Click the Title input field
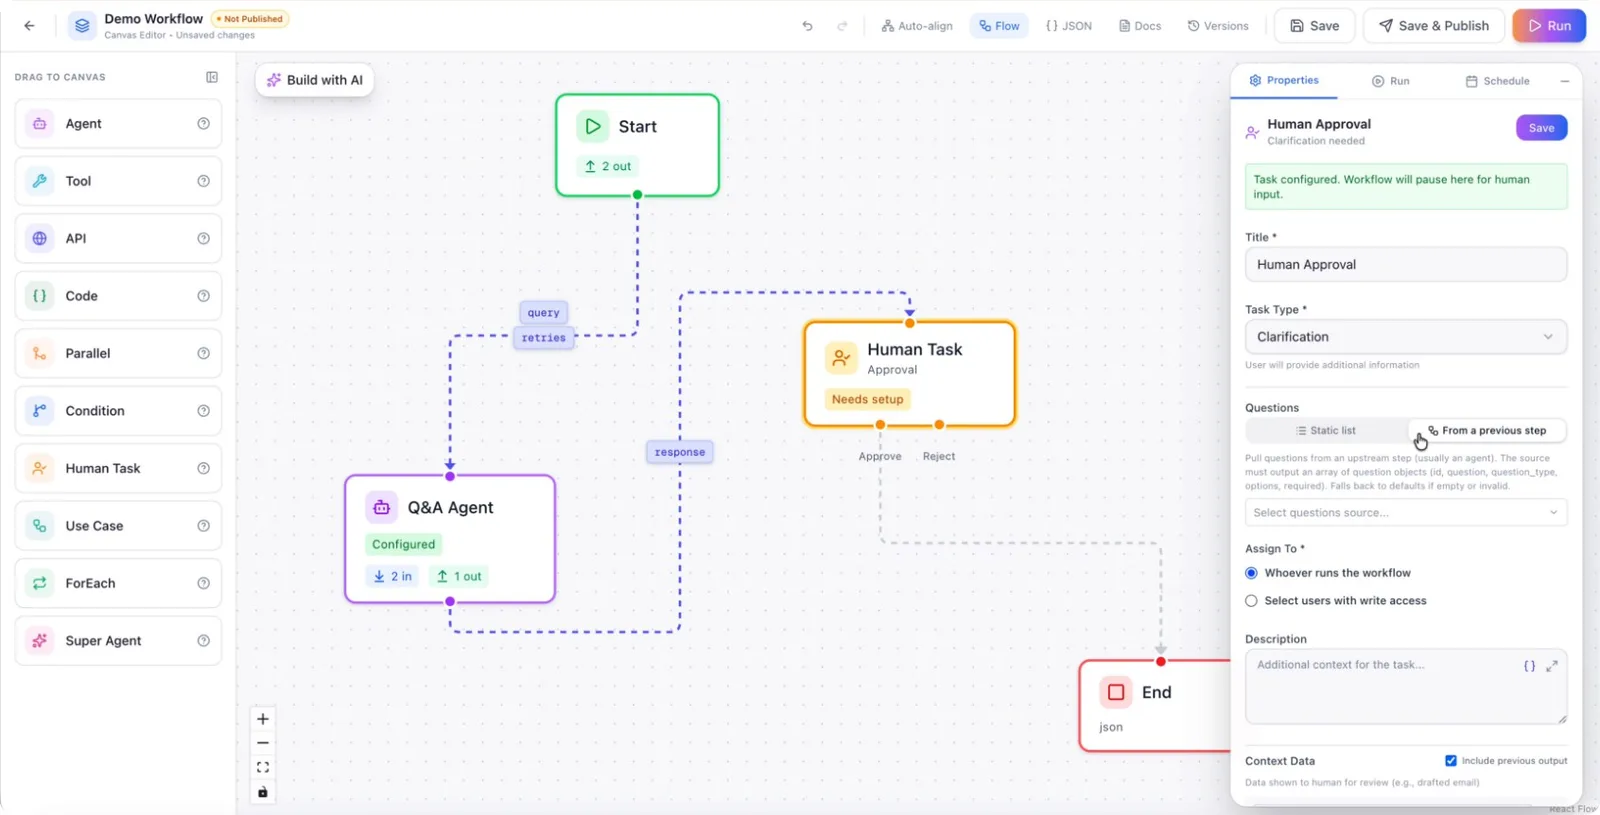 pos(1405,265)
